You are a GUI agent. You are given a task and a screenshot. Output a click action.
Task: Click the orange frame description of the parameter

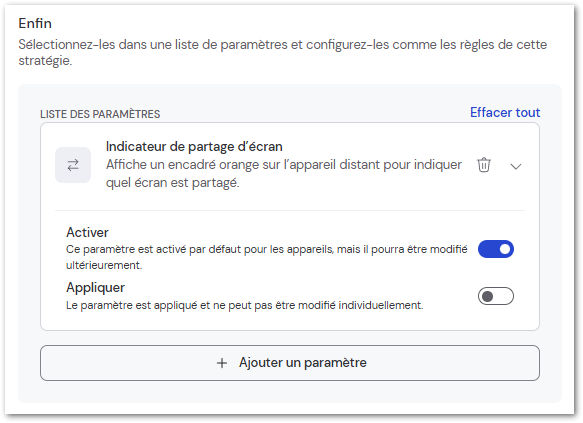pos(284,174)
